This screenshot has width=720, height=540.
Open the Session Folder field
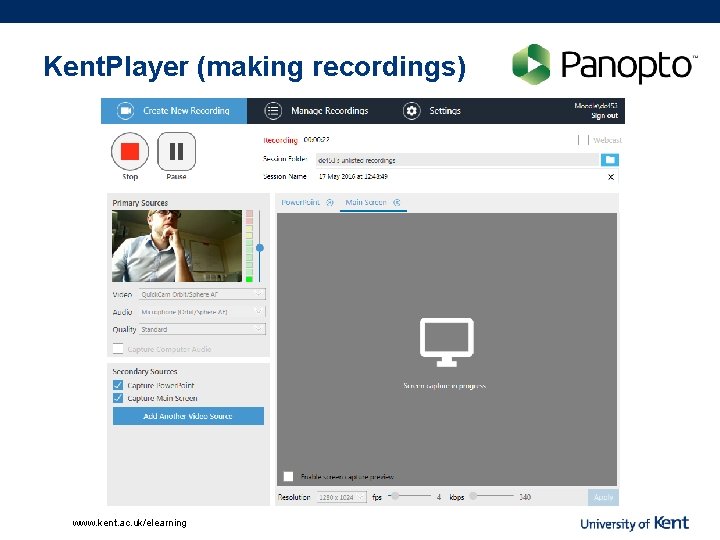[x=458, y=160]
